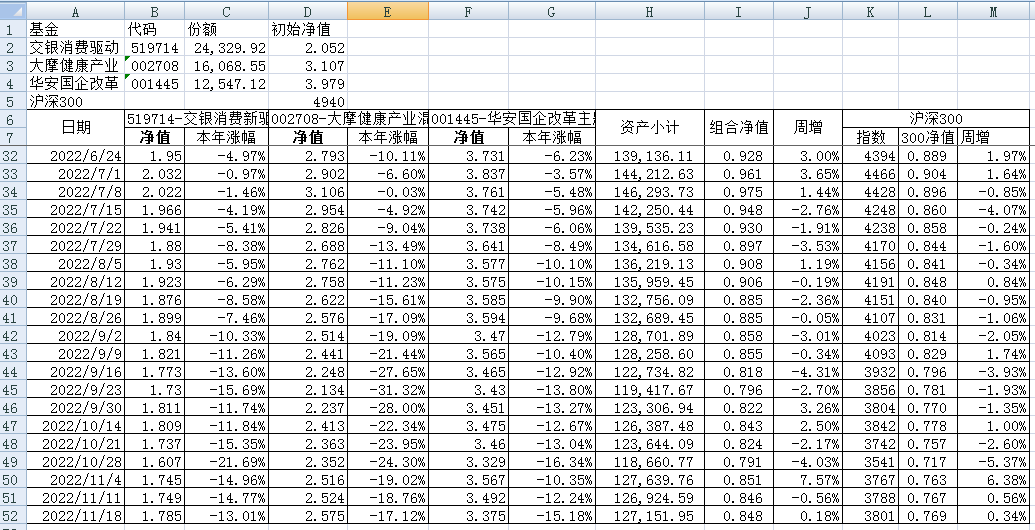Click header 002708-大摩健康产业

349,119
